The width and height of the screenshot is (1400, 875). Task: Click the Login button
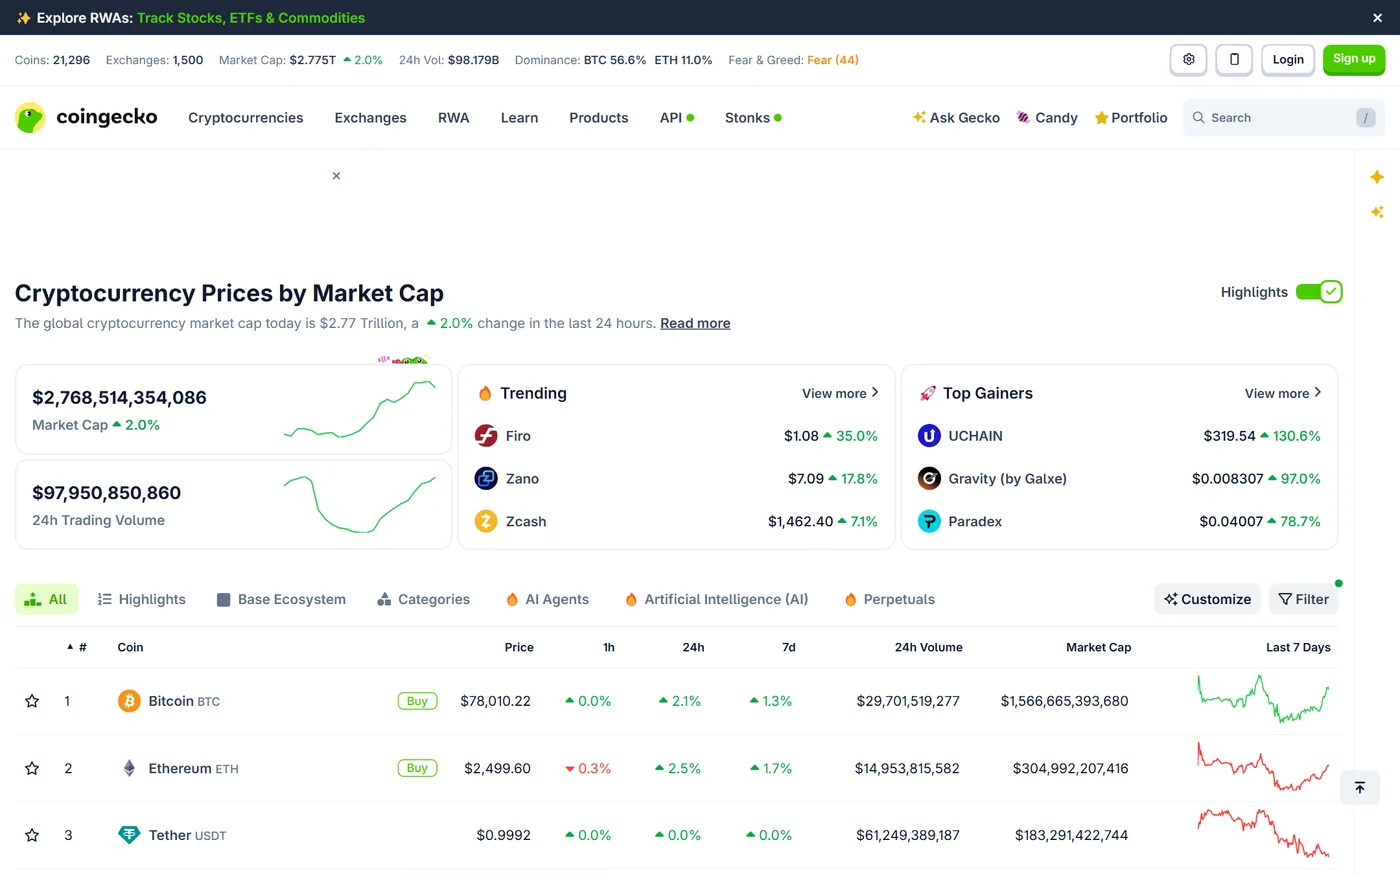(1288, 60)
